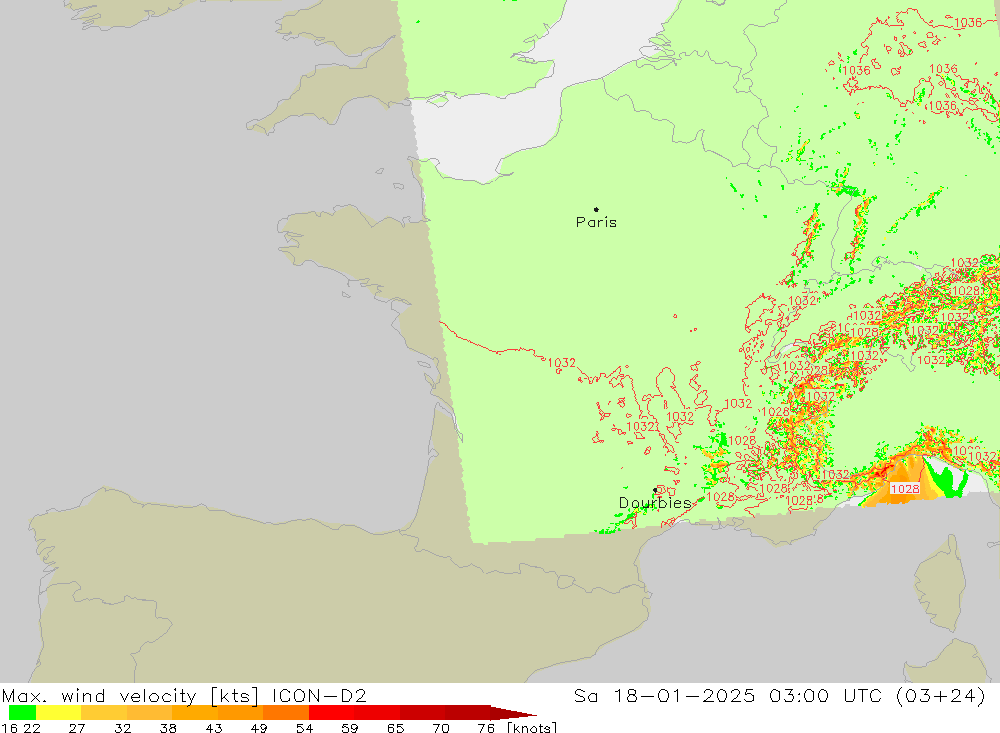Click the 'Max. wind velocity [kts] ICON-D2' title

(x=184, y=695)
